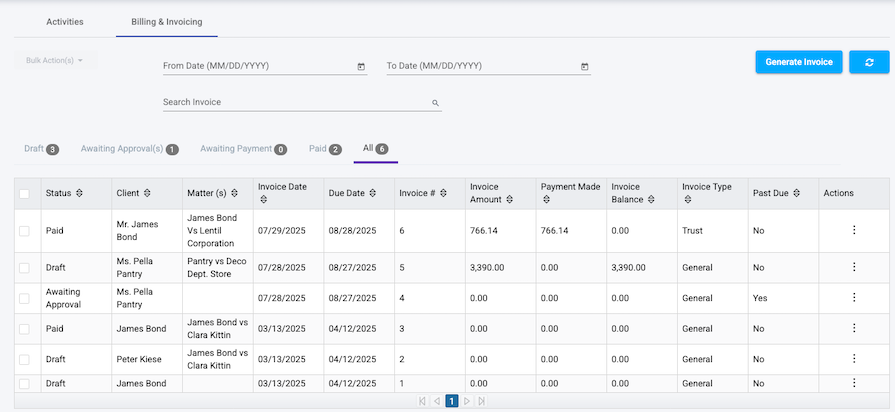Viewport: 895px width, 412px height.
Task: Sort by Status column icon
Action: click(79, 193)
